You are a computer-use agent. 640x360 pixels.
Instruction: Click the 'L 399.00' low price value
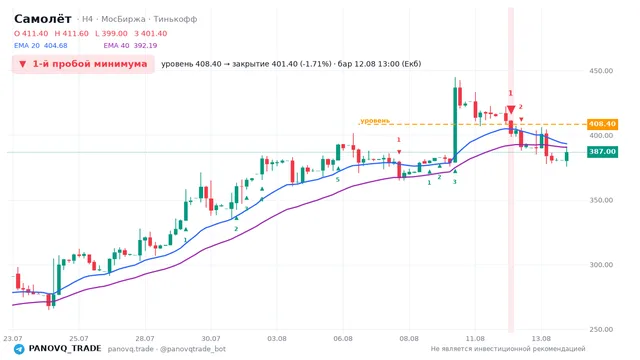coord(111,33)
